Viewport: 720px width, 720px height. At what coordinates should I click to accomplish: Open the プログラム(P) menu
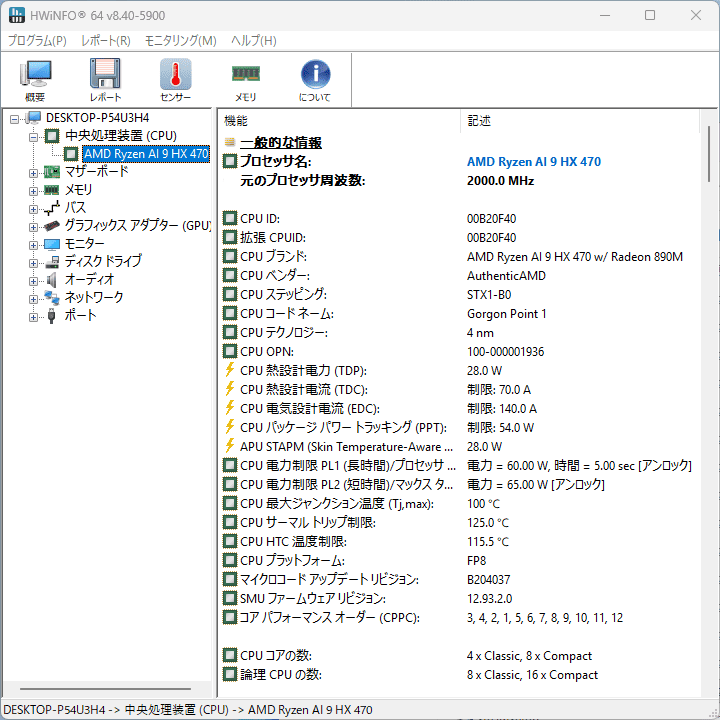click(37, 41)
